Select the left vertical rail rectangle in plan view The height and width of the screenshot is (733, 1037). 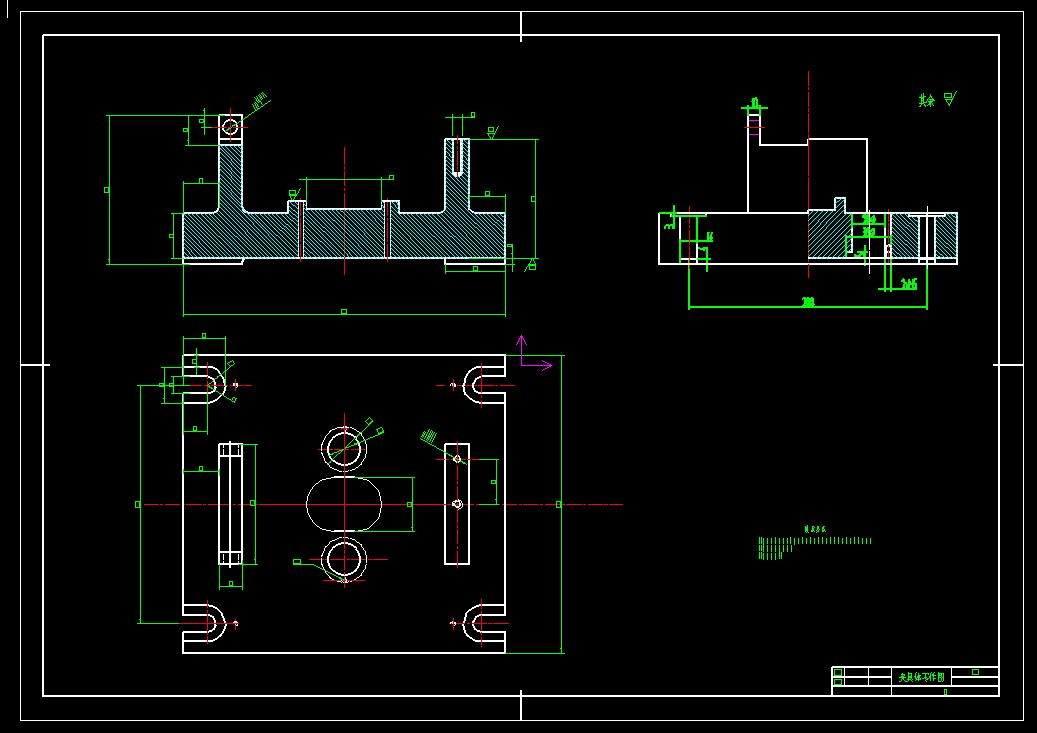[231, 504]
